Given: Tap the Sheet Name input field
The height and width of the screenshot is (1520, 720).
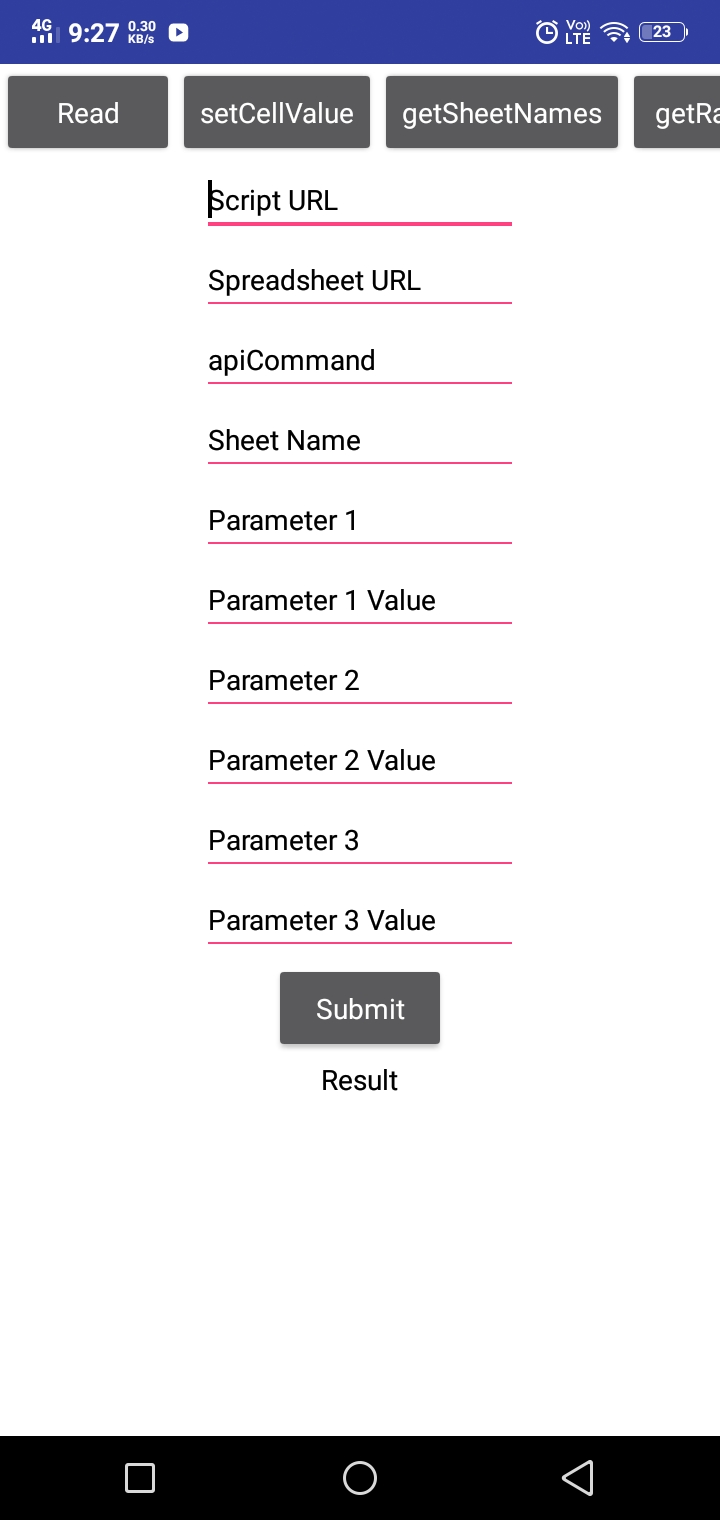Looking at the screenshot, I should pyautogui.click(x=360, y=441).
